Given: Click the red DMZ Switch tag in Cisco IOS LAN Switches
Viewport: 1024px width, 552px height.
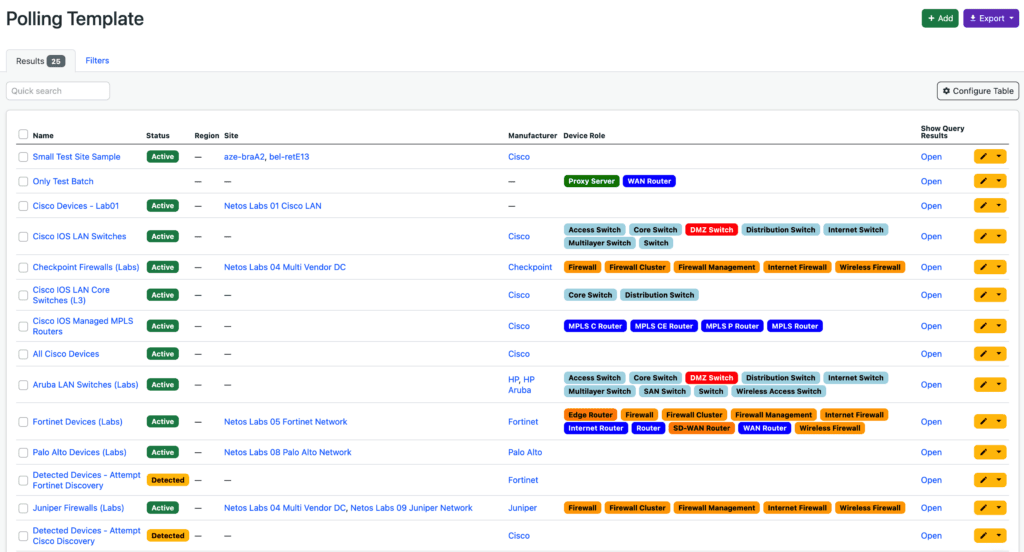Looking at the screenshot, I should tap(711, 230).
